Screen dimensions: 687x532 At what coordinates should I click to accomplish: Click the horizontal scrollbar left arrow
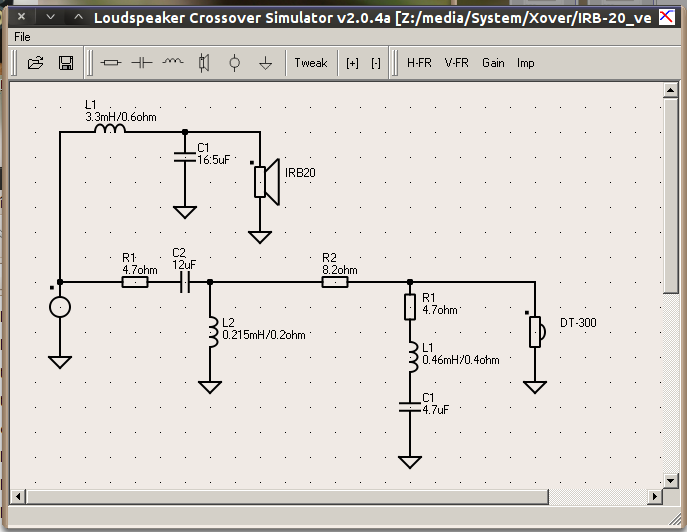tap(18, 497)
